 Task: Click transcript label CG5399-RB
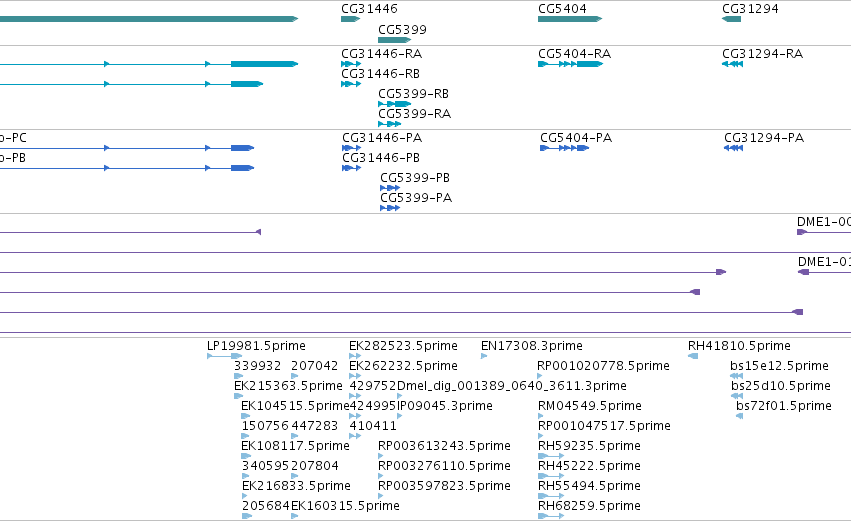(414, 94)
